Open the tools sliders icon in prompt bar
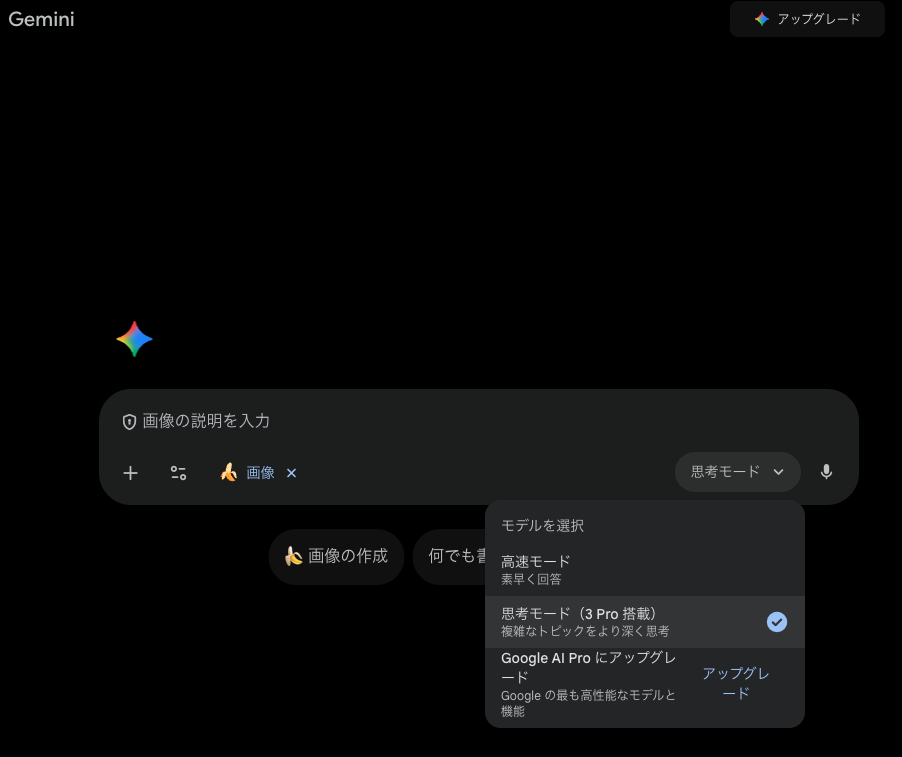 [178, 473]
